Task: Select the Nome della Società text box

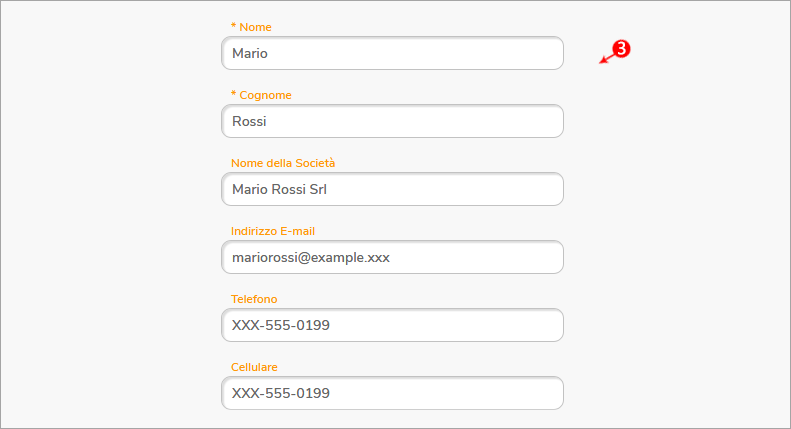Action: pos(392,189)
